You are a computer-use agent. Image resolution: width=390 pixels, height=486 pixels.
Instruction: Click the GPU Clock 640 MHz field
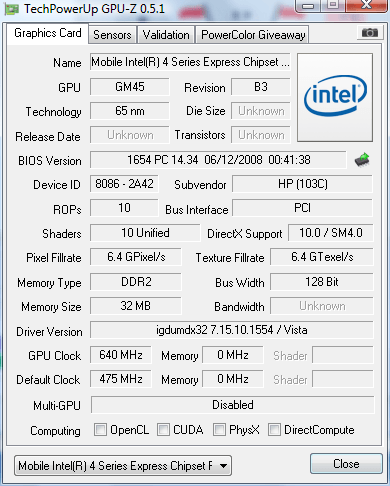point(121,355)
